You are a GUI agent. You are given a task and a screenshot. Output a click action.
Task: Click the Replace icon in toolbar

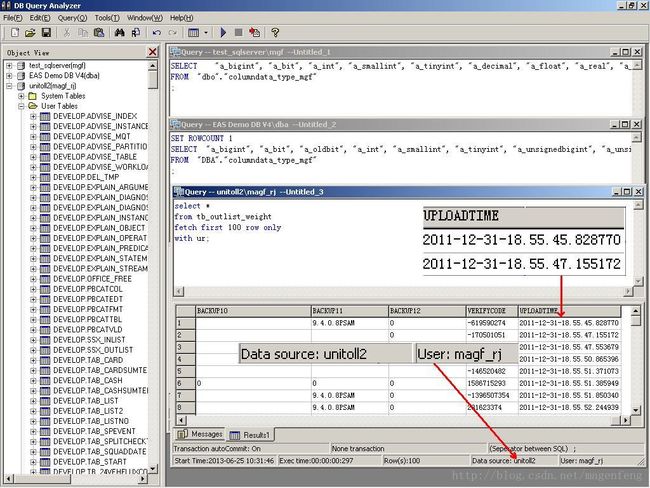point(136,32)
